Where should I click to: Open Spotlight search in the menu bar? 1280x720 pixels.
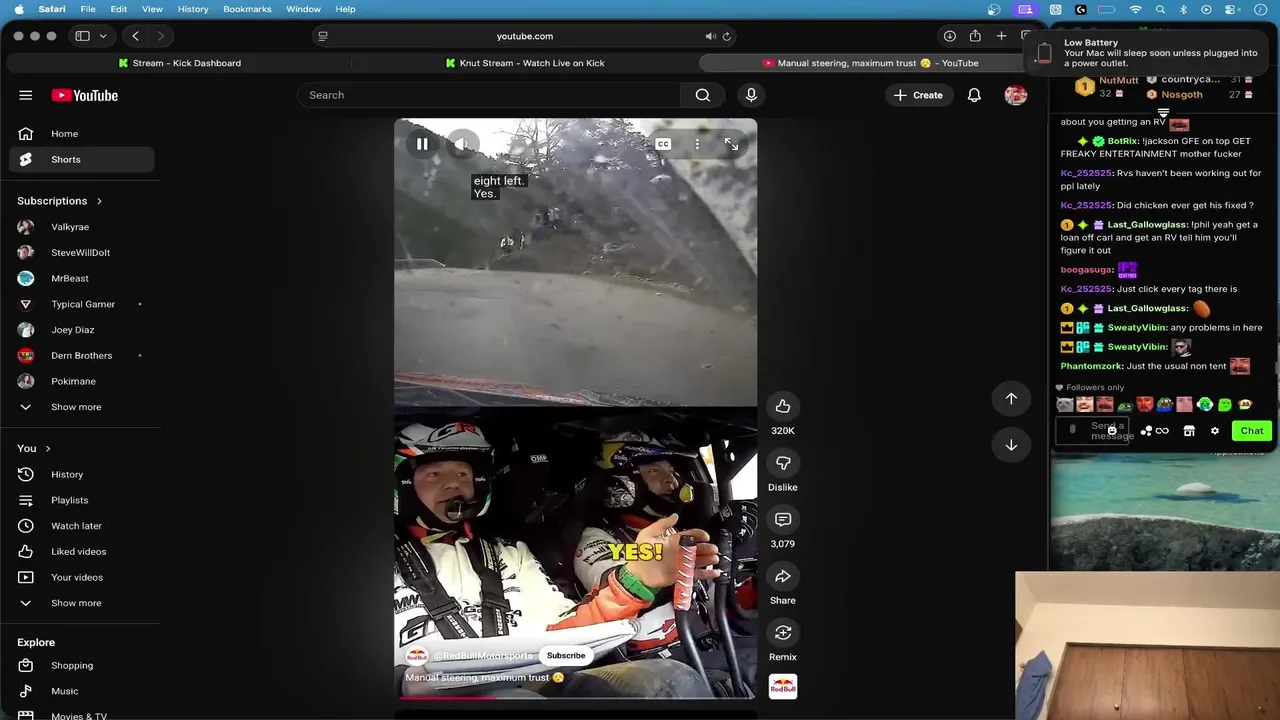tap(1160, 9)
